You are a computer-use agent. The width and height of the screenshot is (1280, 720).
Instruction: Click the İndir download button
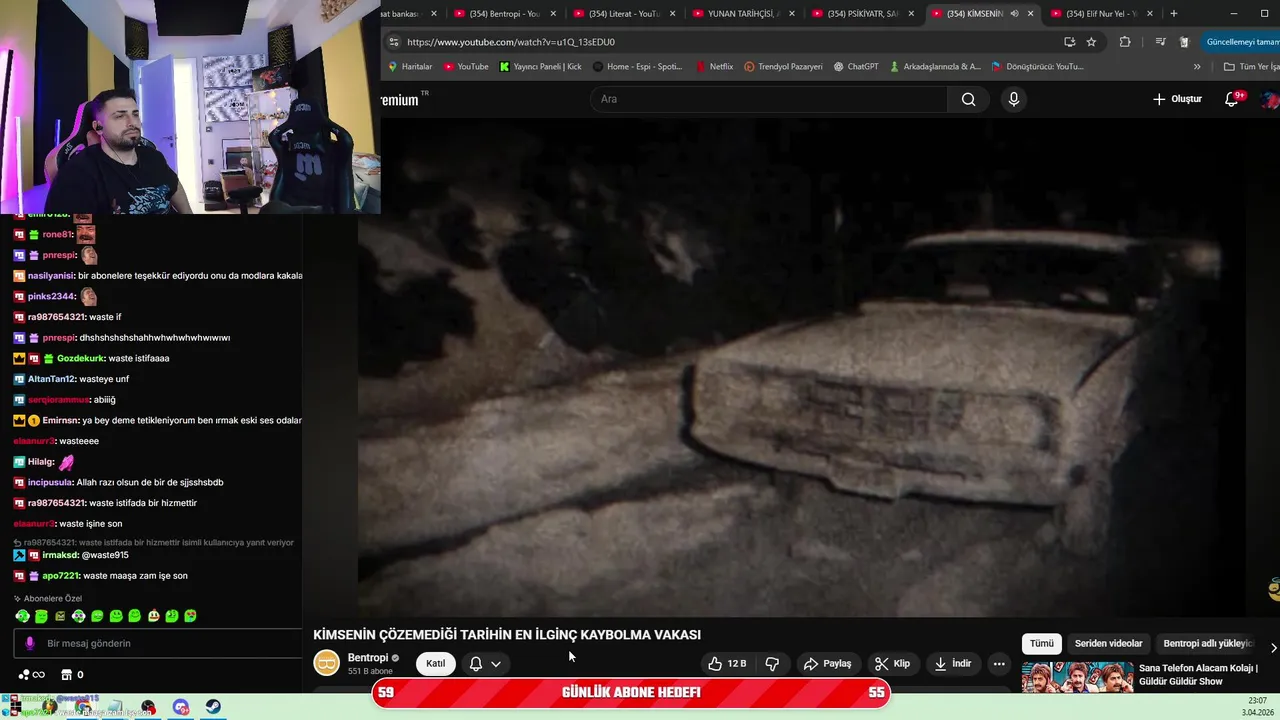(x=953, y=663)
